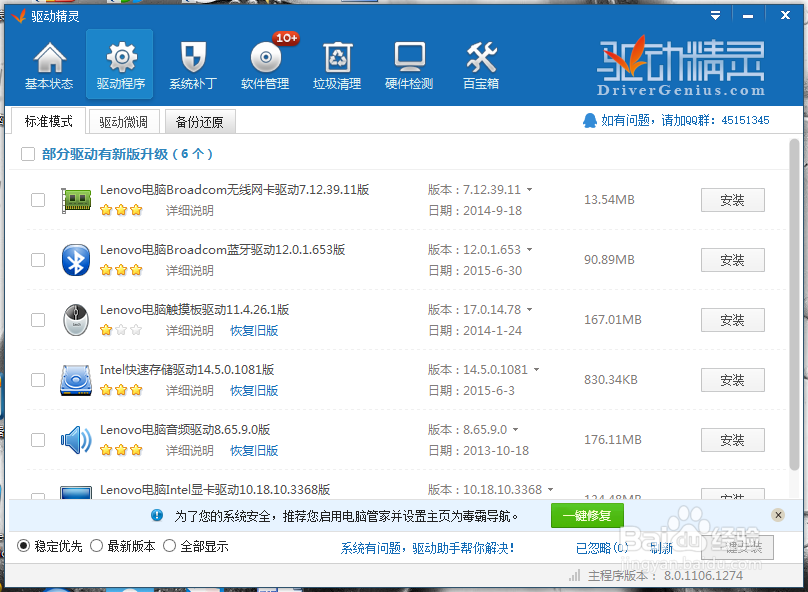Check the Broadcom wireless driver checkbox
Screen dimensions: 808x592
pyautogui.click(x=38, y=200)
